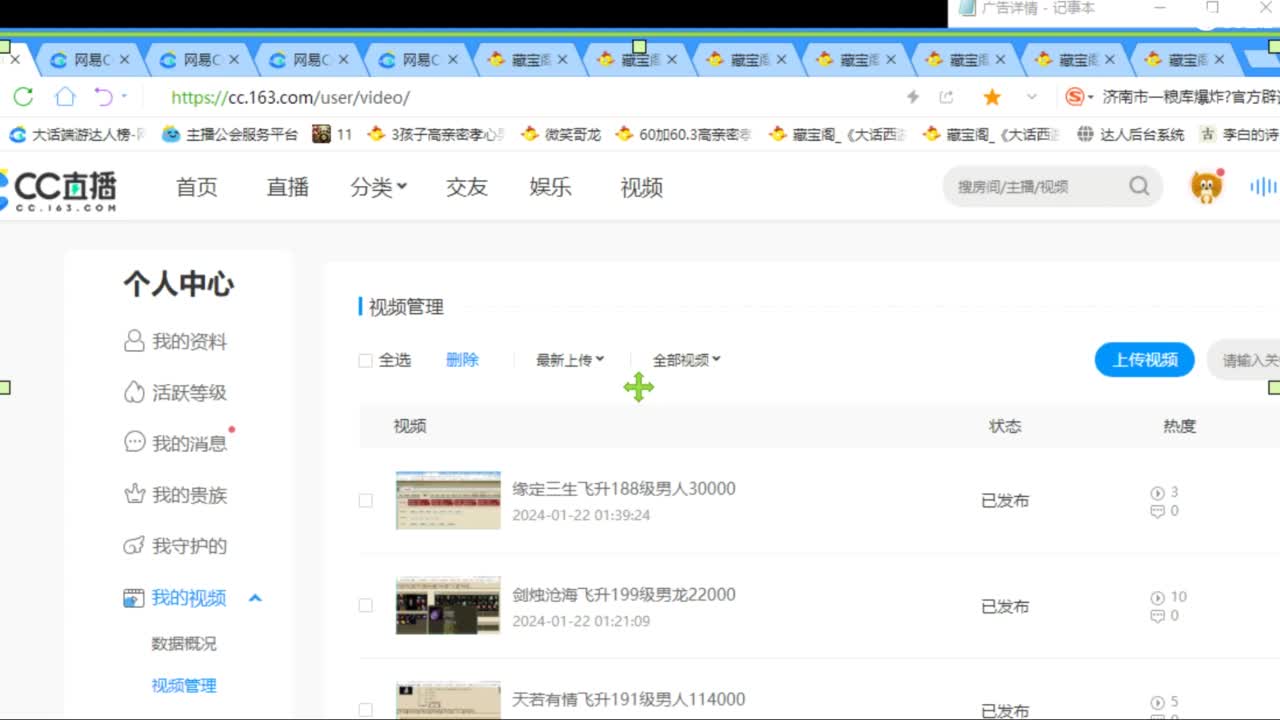Click the lightning speed-mode icon in address bar
Image resolution: width=1280 pixels, height=720 pixels.
[x=912, y=97]
